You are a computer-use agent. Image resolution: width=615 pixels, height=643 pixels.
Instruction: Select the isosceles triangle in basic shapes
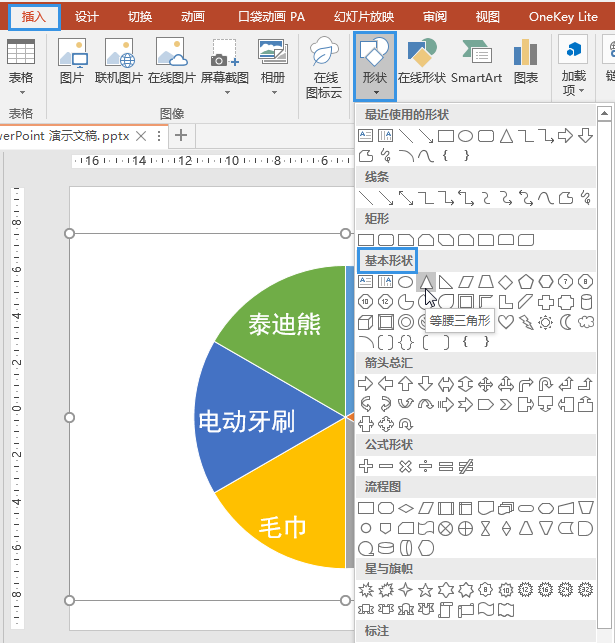[426, 282]
